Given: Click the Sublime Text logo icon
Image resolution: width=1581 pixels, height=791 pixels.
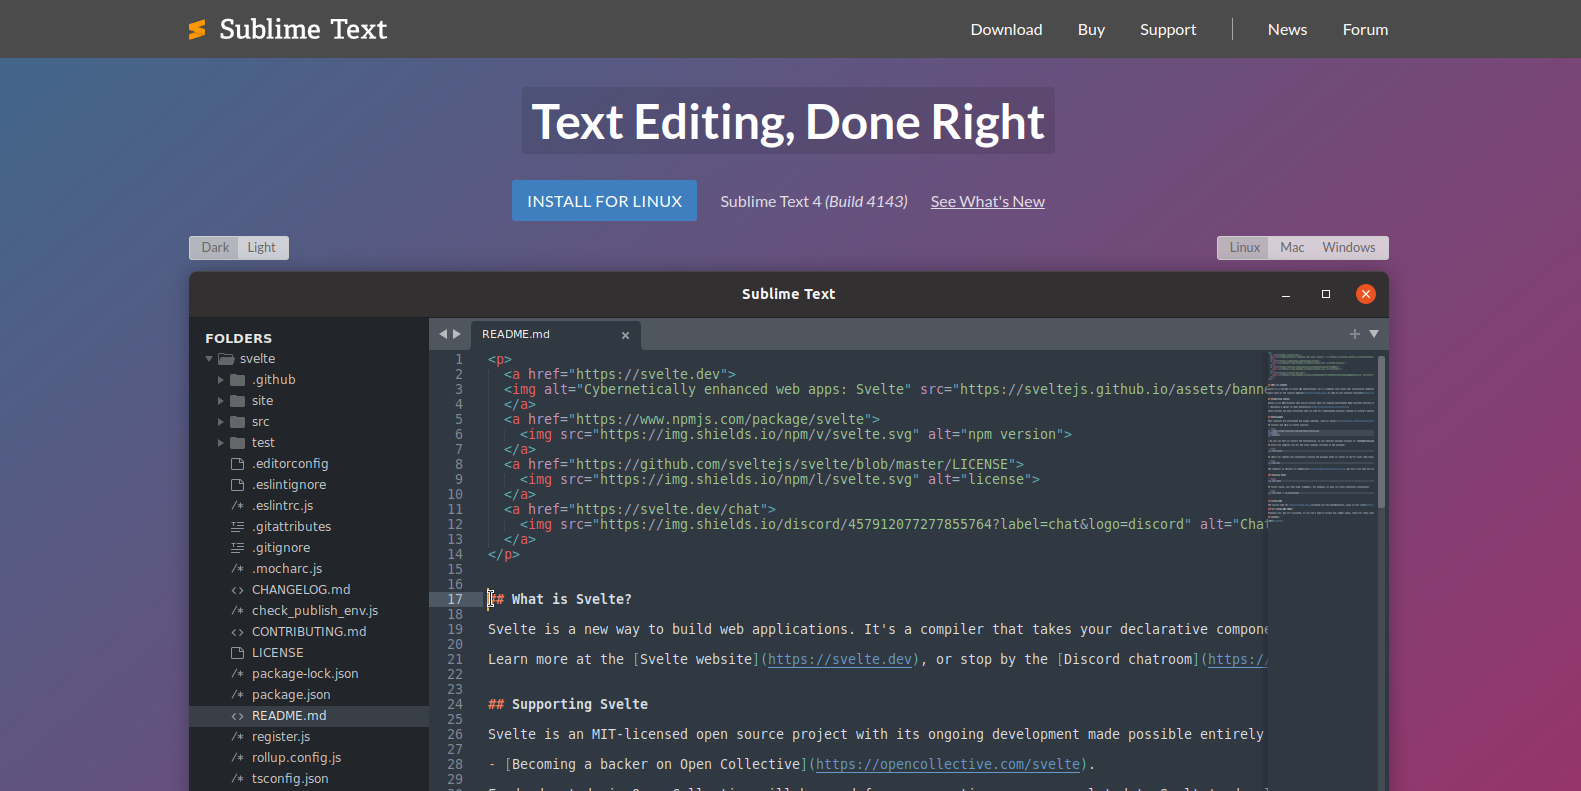Looking at the screenshot, I should click(197, 30).
